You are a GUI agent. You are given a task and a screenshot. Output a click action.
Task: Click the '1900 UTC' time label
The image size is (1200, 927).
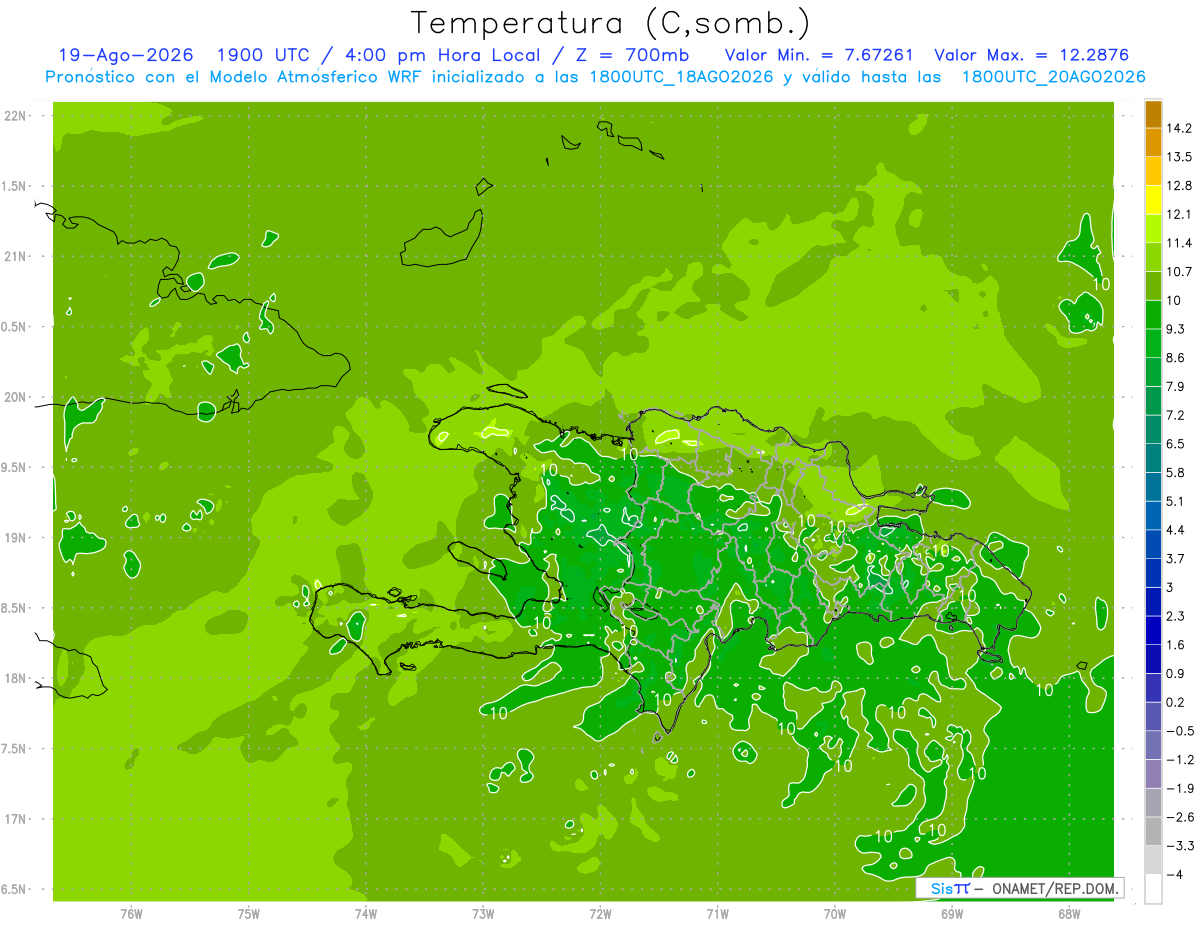264,55
